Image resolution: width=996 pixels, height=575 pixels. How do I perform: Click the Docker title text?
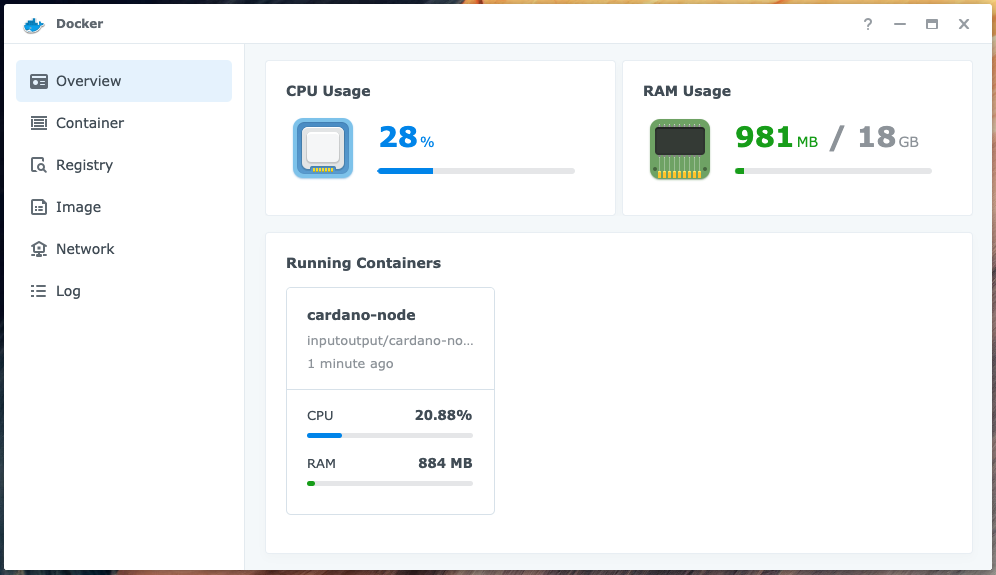click(x=79, y=24)
